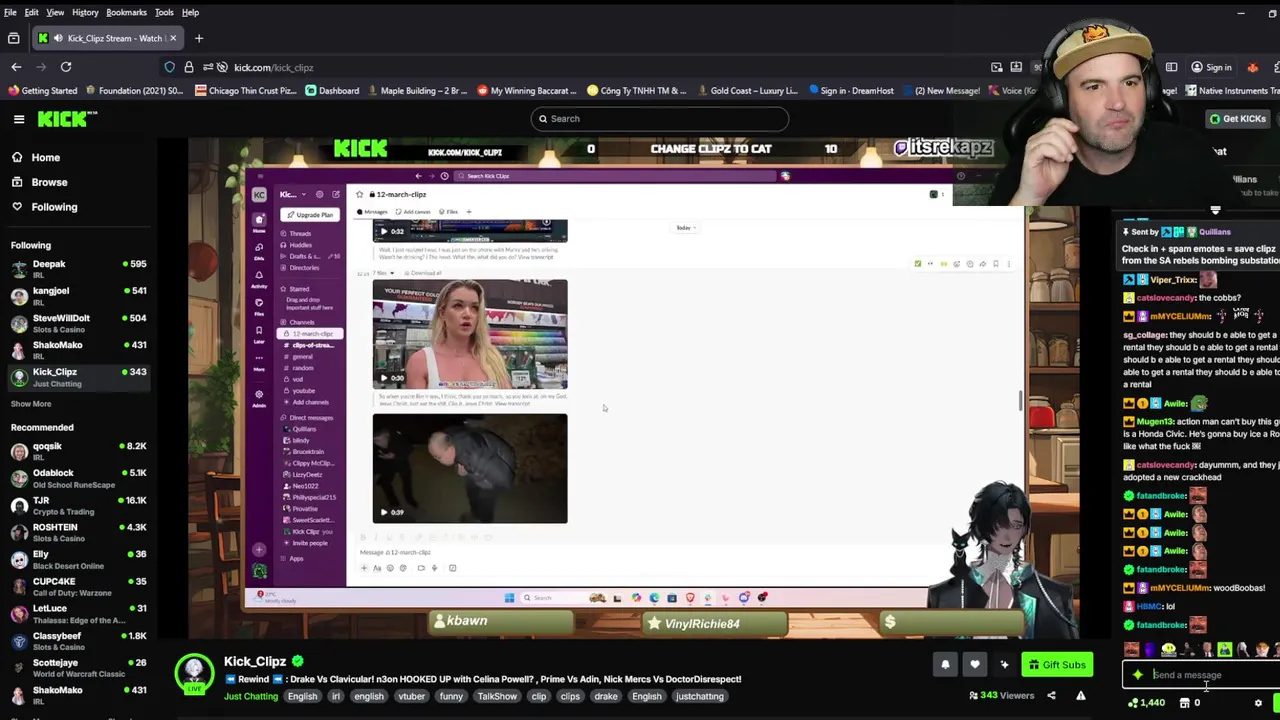Click the drake tag
The height and width of the screenshot is (720, 1280).
tap(605, 696)
